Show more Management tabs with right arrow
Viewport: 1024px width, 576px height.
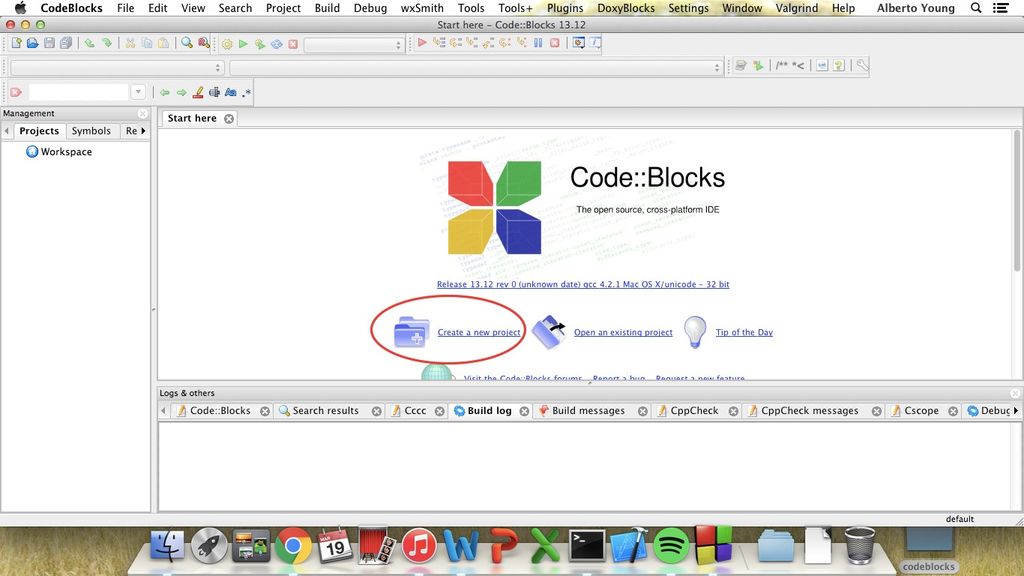pos(143,131)
